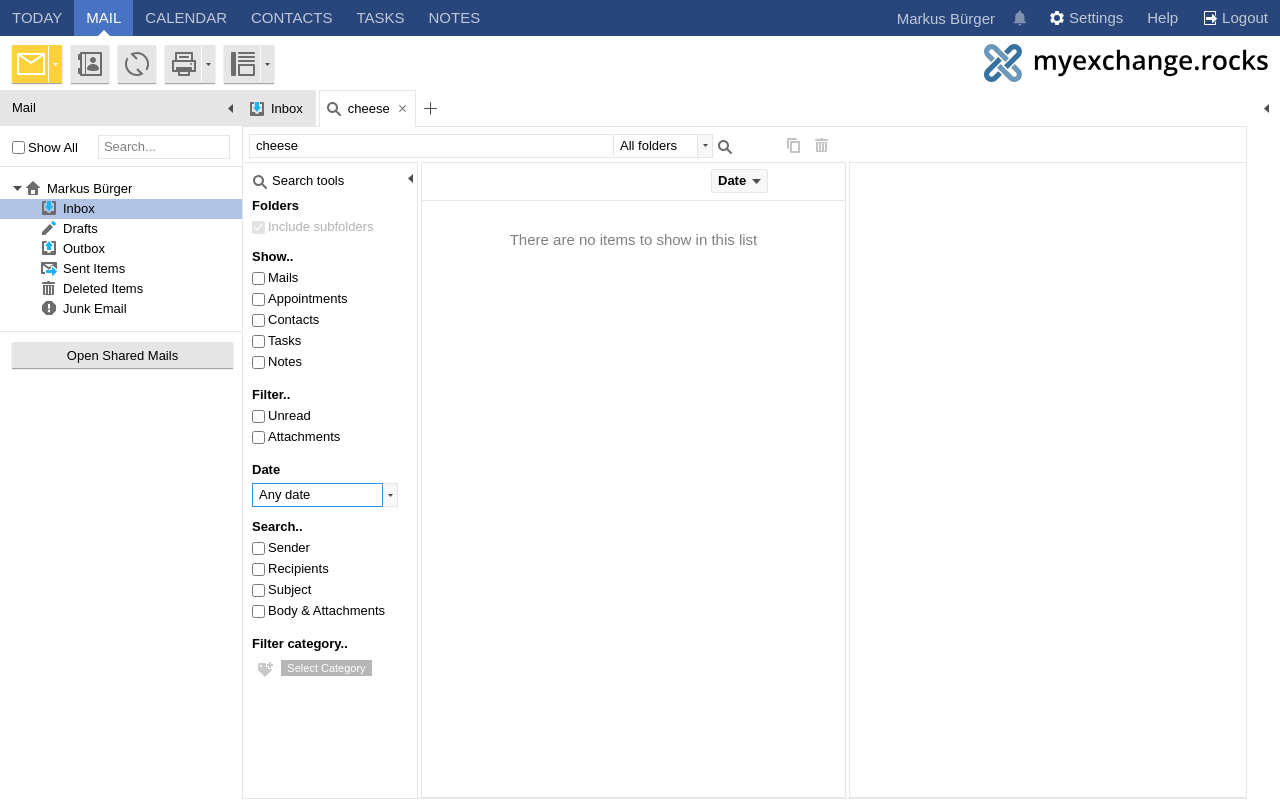Refresh mail with the sync icon
Viewport: 1280px width, 800px height.
tap(137, 64)
